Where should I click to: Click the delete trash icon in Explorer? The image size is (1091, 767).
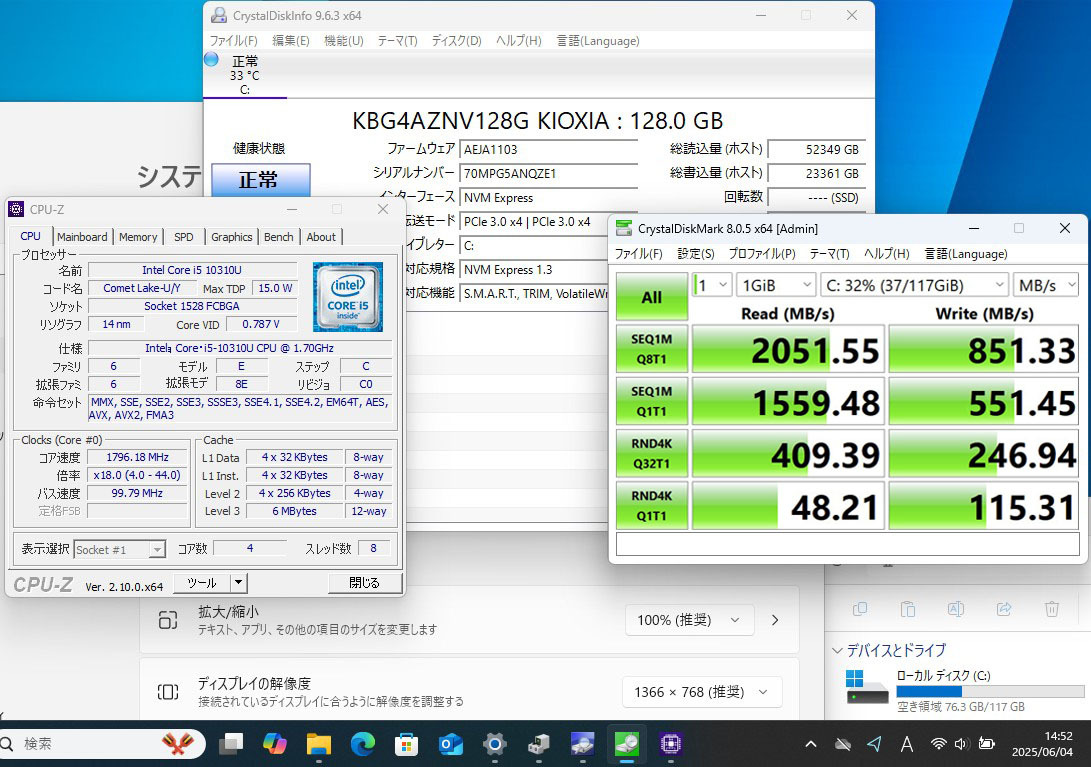click(1051, 609)
